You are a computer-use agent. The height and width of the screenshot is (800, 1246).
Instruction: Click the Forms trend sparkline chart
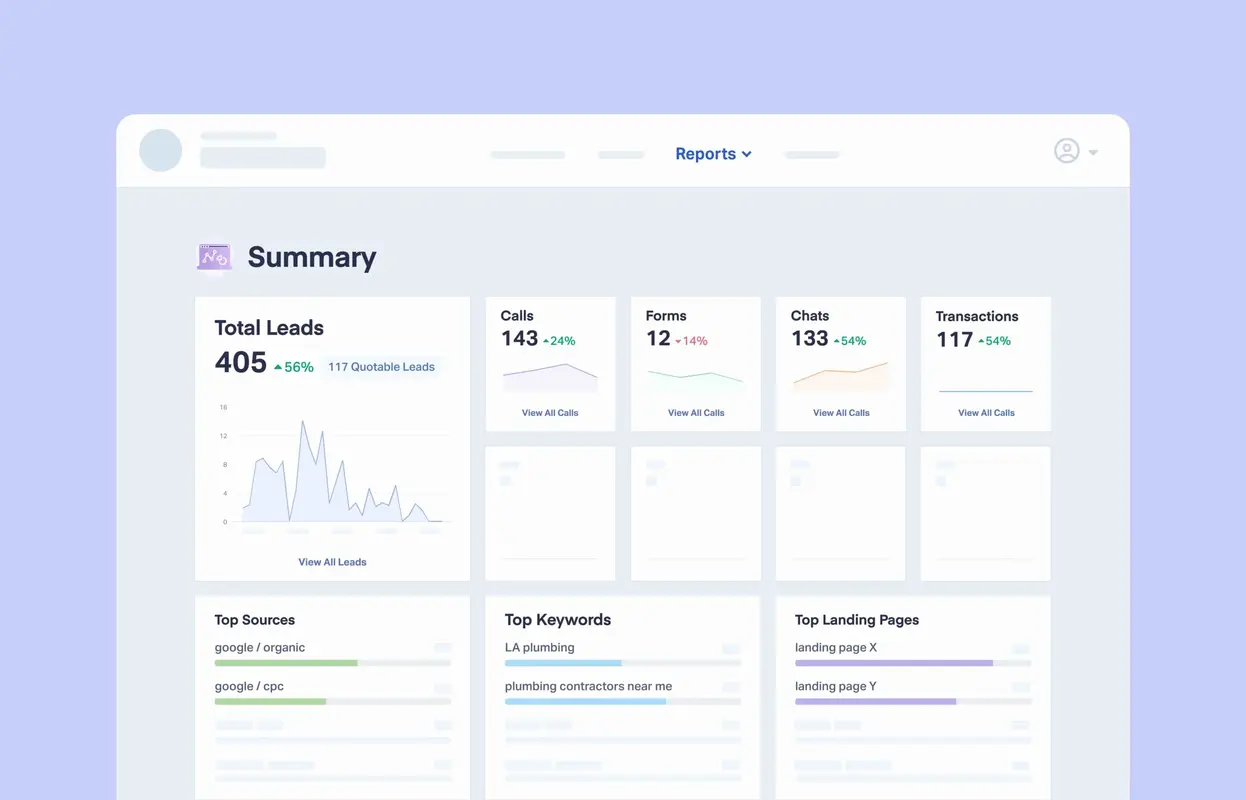click(x=694, y=378)
